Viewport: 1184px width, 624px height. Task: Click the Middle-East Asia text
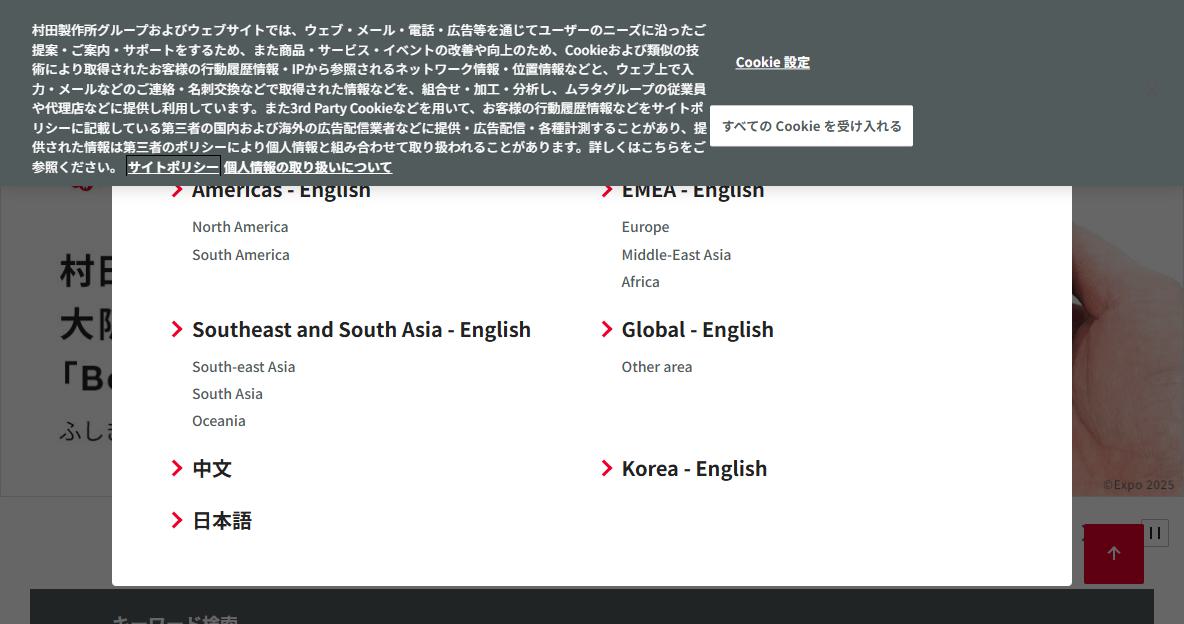pyautogui.click(x=676, y=255)
